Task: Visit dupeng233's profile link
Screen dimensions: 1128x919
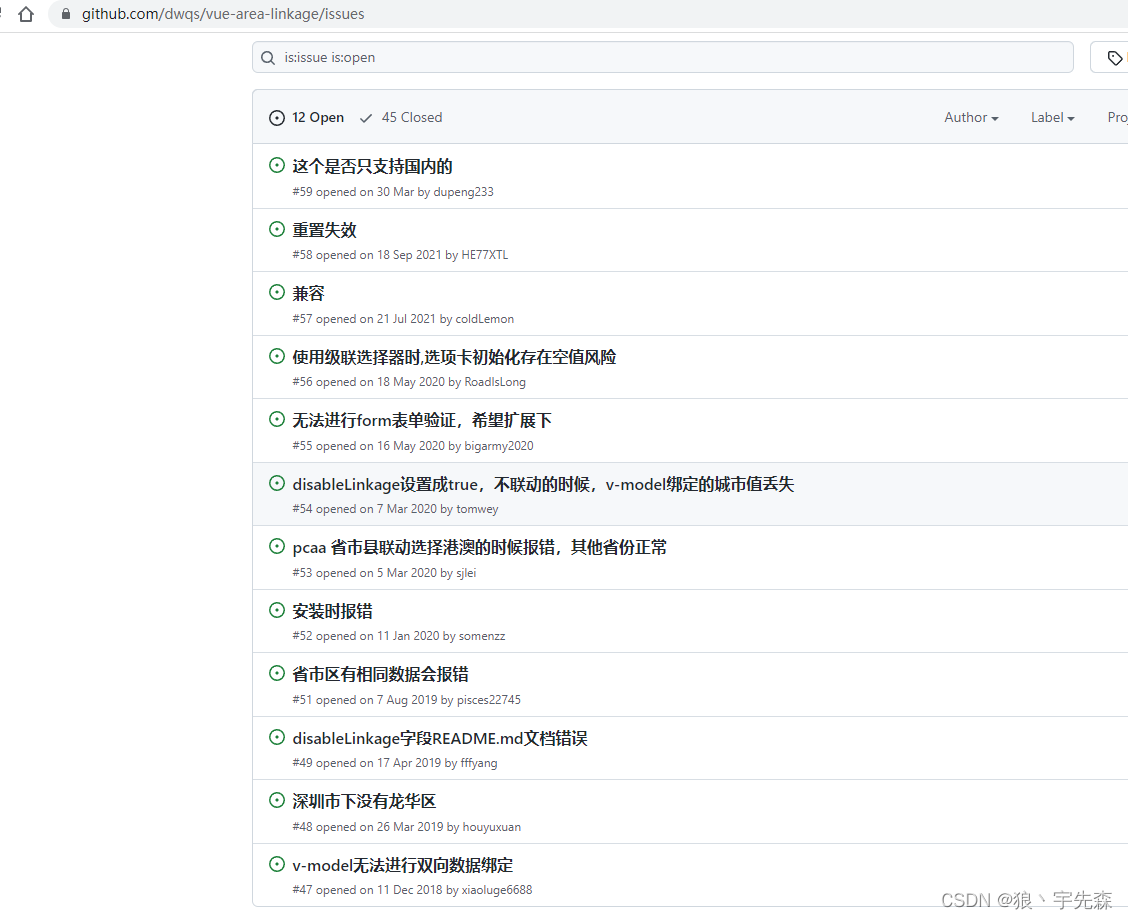Action: coord(463,191)
